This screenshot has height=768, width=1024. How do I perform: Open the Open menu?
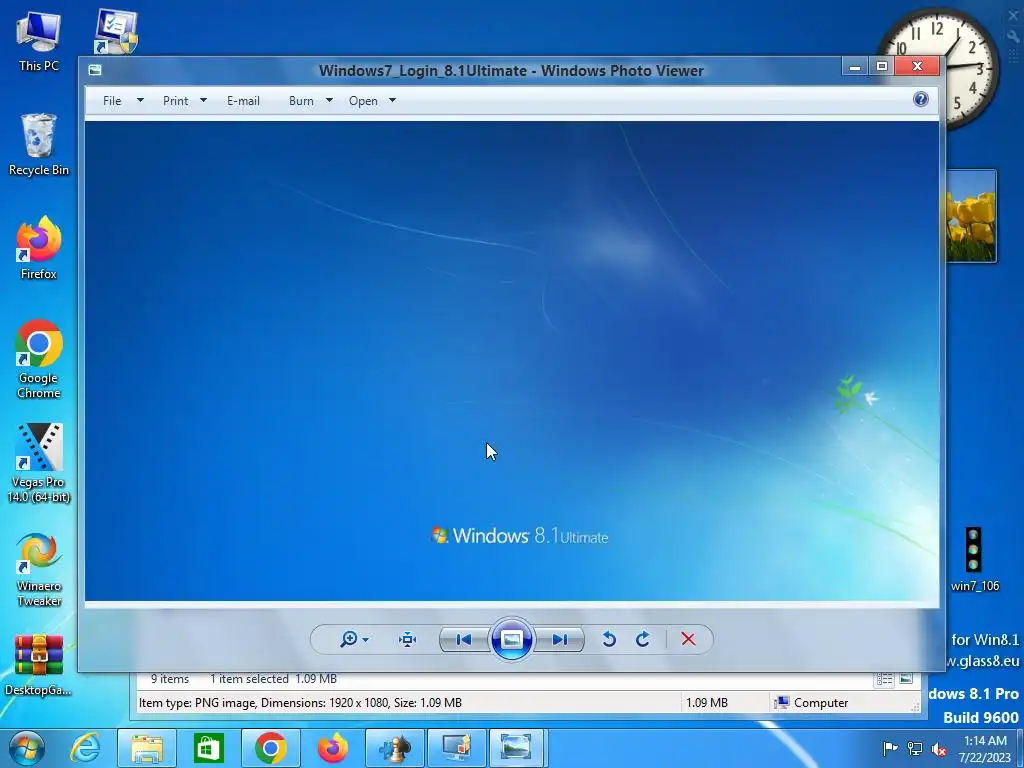[x=363, y=101]
